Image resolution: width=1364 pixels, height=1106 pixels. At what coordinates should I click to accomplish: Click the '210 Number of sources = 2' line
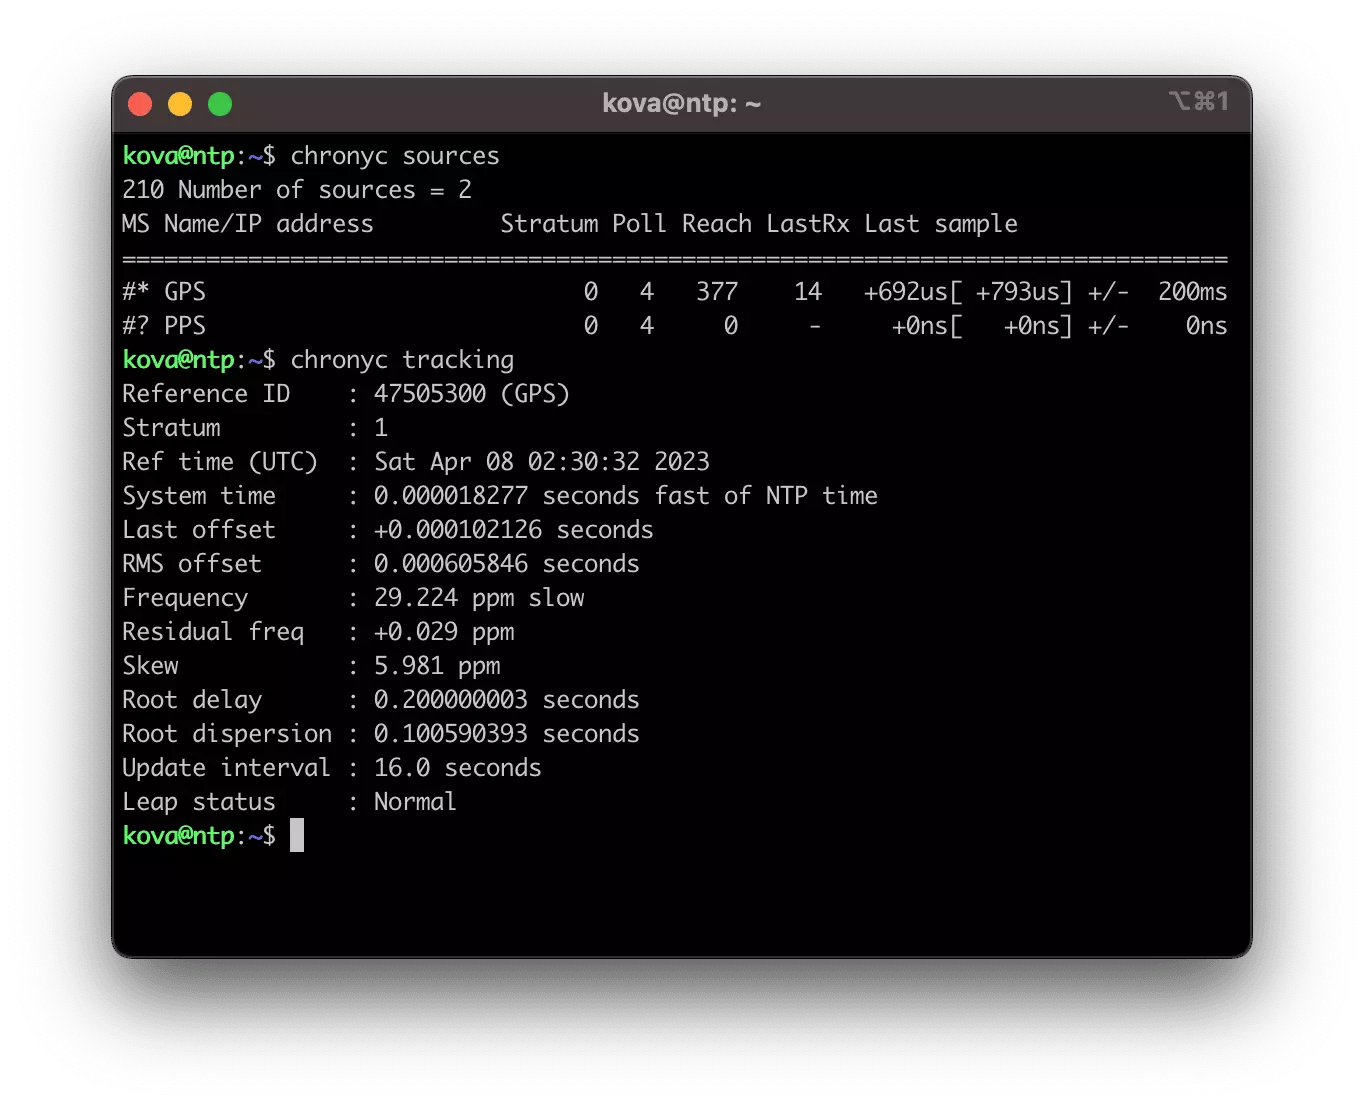coord(296,190)
